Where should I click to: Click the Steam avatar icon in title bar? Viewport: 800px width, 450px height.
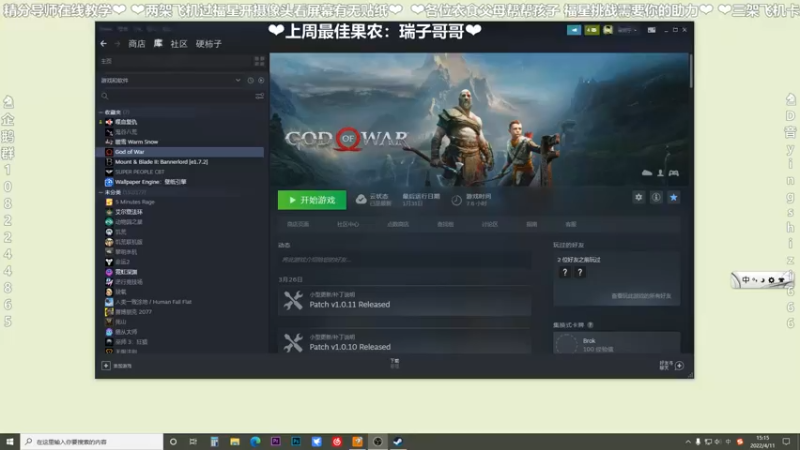point(608,30)
